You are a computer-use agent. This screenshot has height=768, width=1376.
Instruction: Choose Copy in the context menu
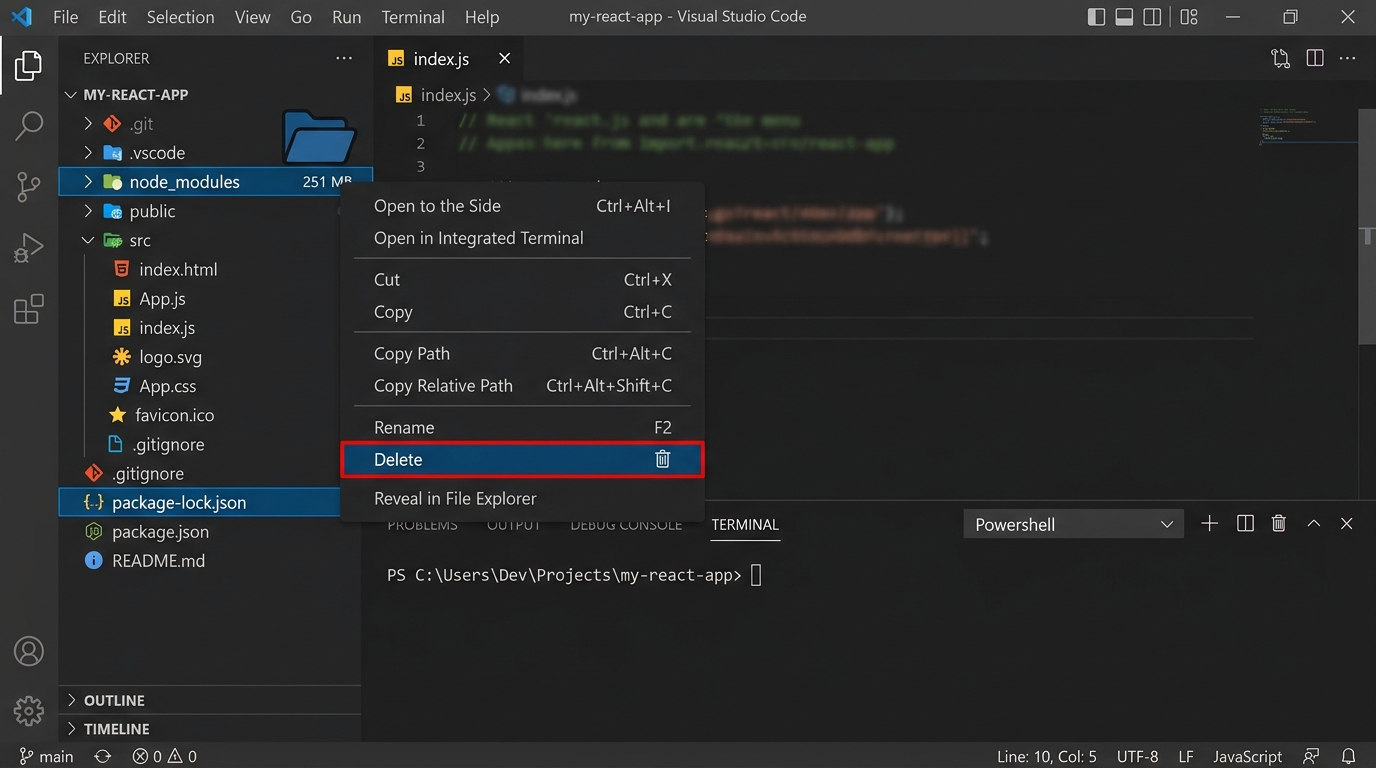click(522, 311)
